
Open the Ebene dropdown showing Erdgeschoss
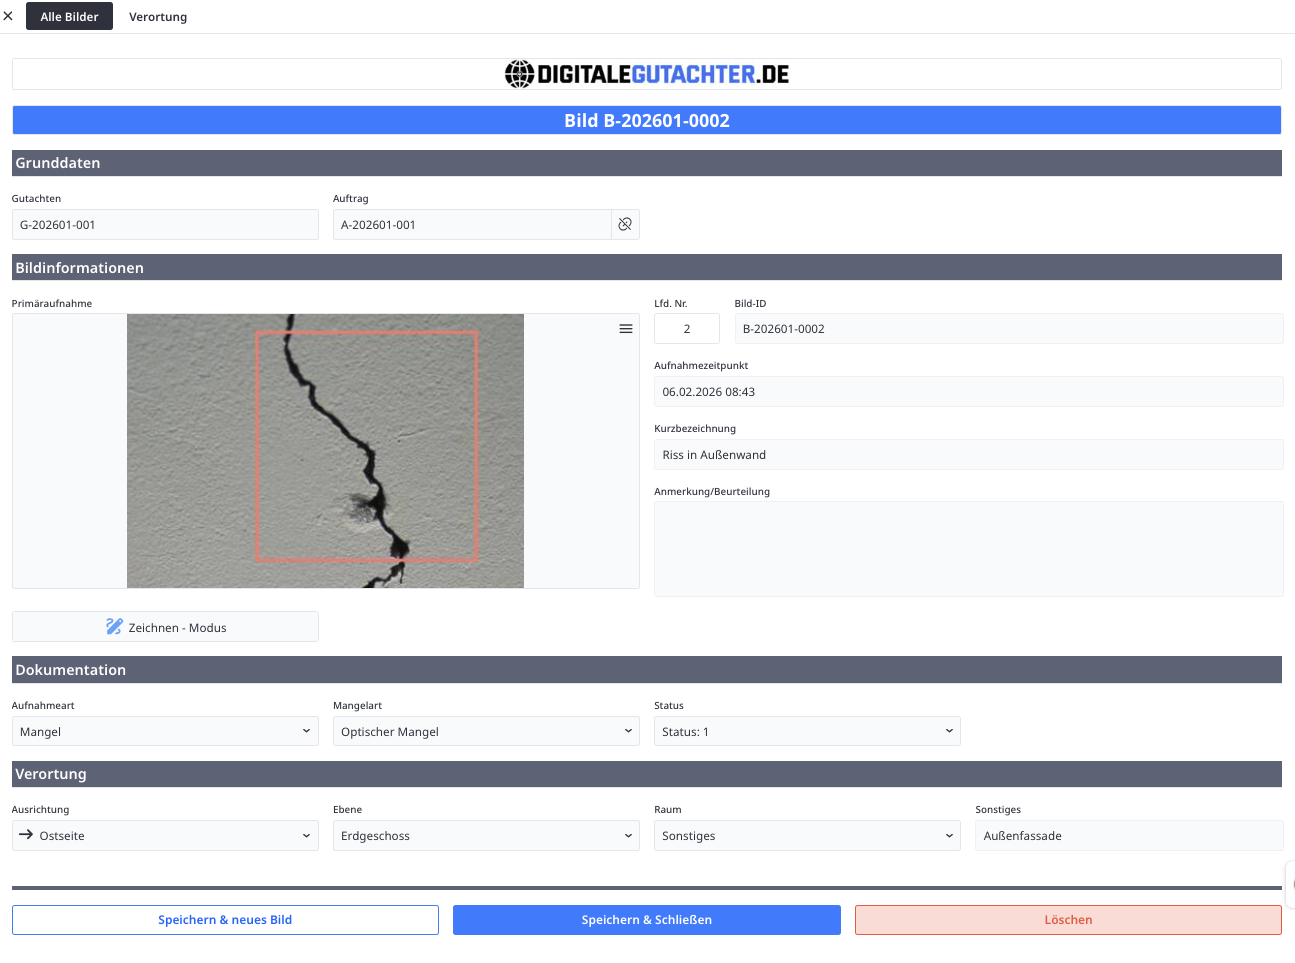486,836
